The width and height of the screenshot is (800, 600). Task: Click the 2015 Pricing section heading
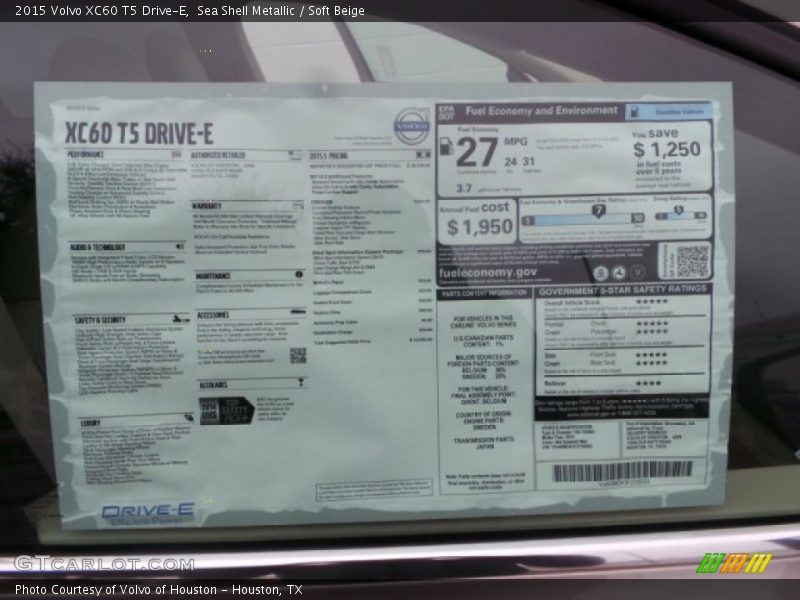click(x=329, y=155)
